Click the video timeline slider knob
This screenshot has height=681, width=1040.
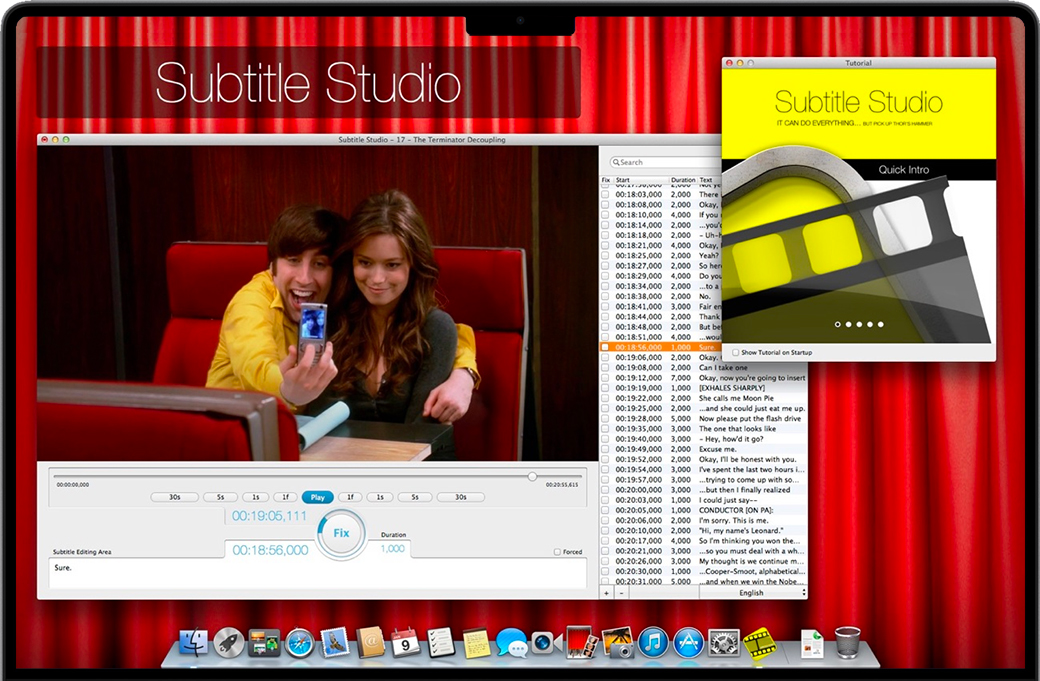coord(532,476)
